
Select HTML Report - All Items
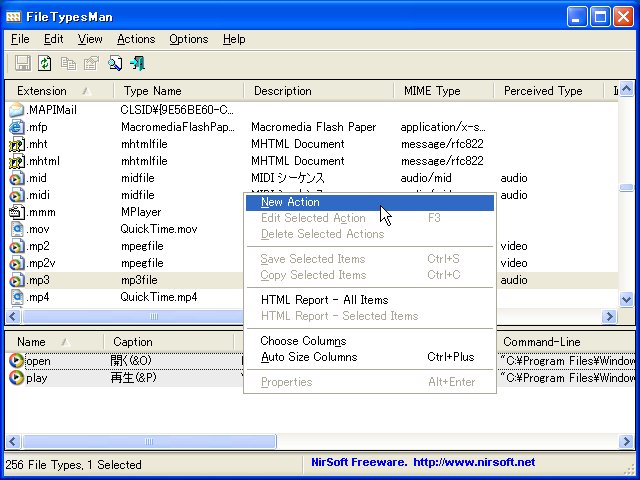pyautogui.click(x=370, y=300)
